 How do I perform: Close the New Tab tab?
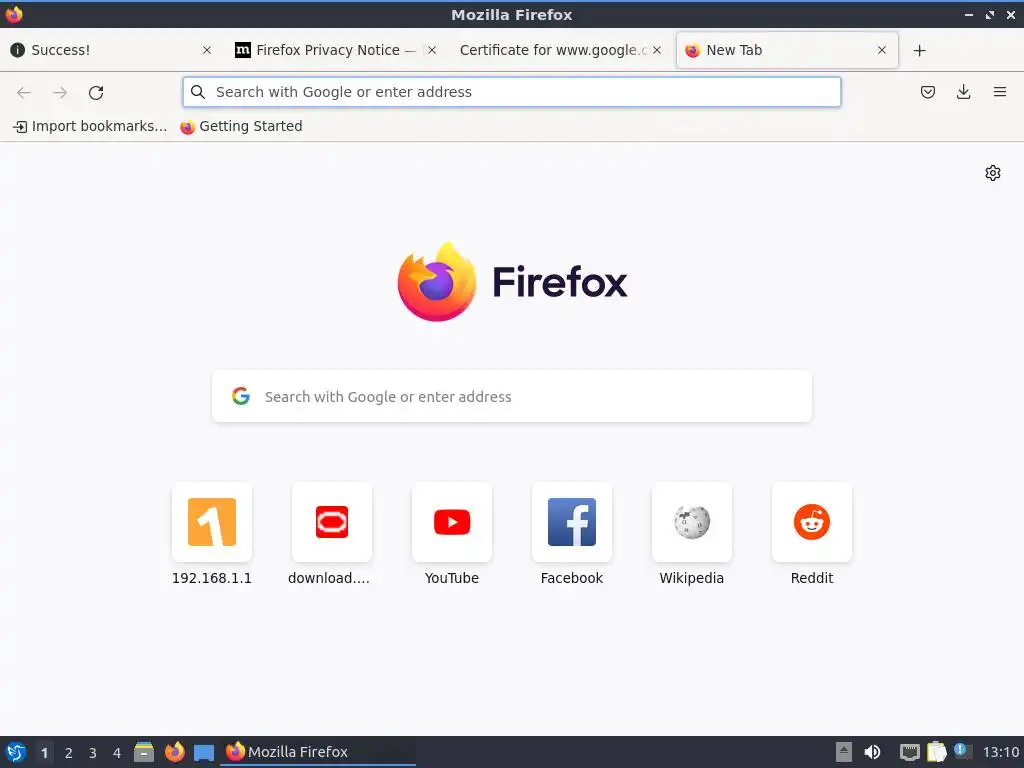pos(882,50)
